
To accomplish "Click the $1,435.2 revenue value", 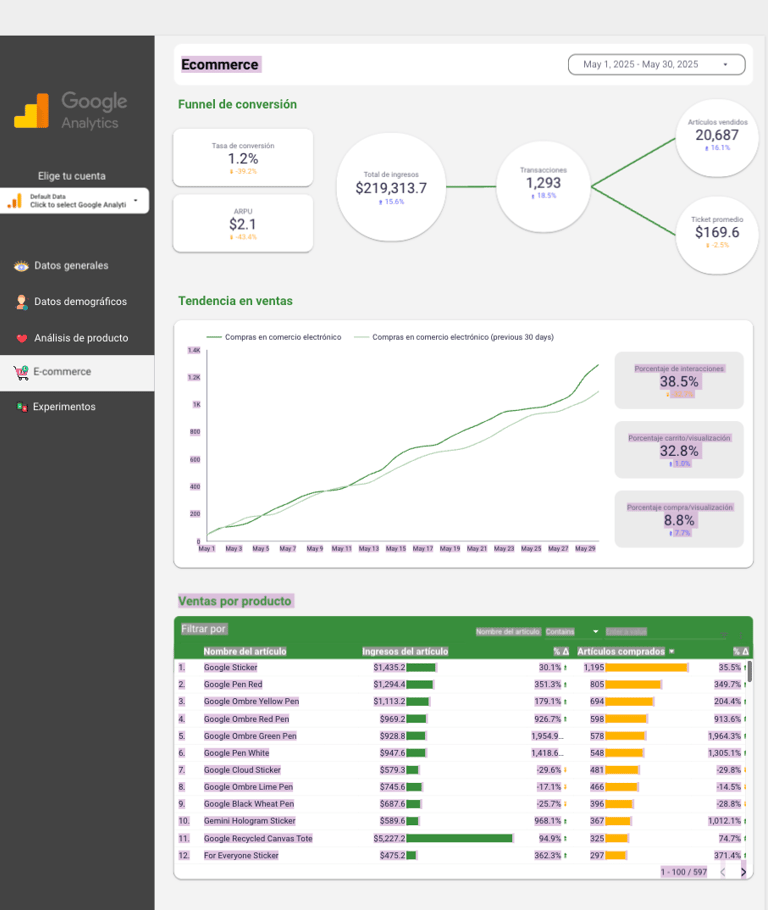I will (x=389, y=667).
